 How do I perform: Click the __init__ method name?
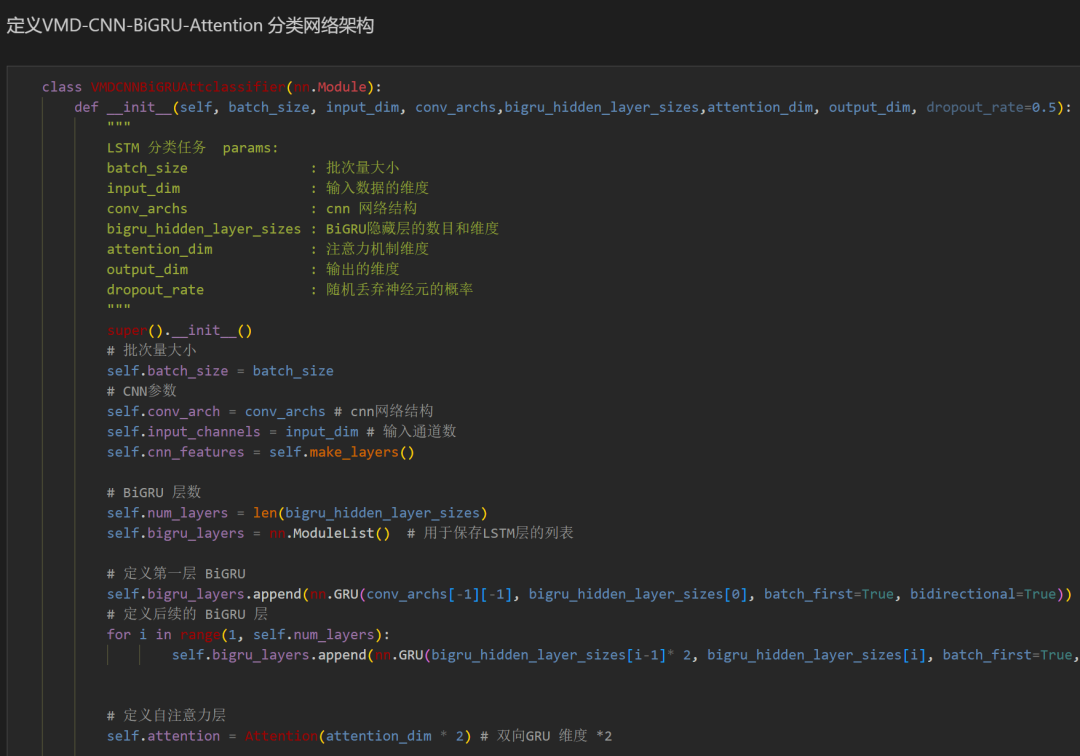click(x=137, y=107)
